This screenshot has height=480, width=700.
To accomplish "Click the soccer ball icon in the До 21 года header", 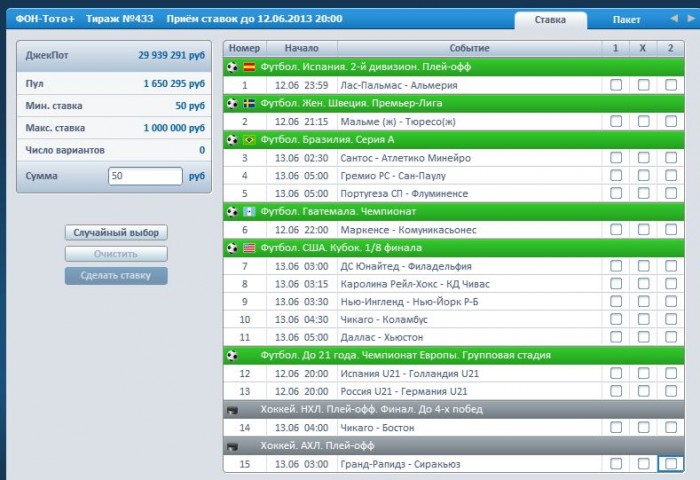I will coord(232,355).
